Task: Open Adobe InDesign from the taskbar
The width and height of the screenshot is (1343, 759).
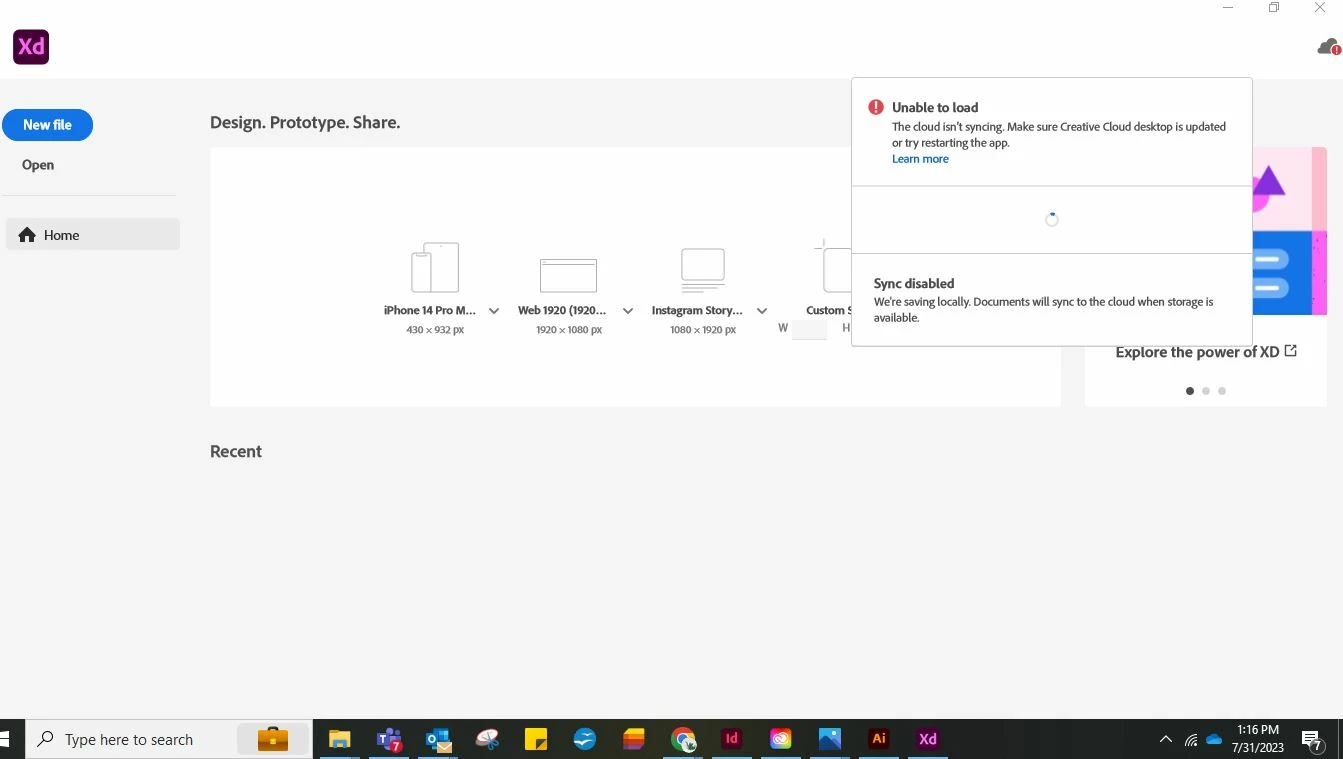Action: pos(732,739)
